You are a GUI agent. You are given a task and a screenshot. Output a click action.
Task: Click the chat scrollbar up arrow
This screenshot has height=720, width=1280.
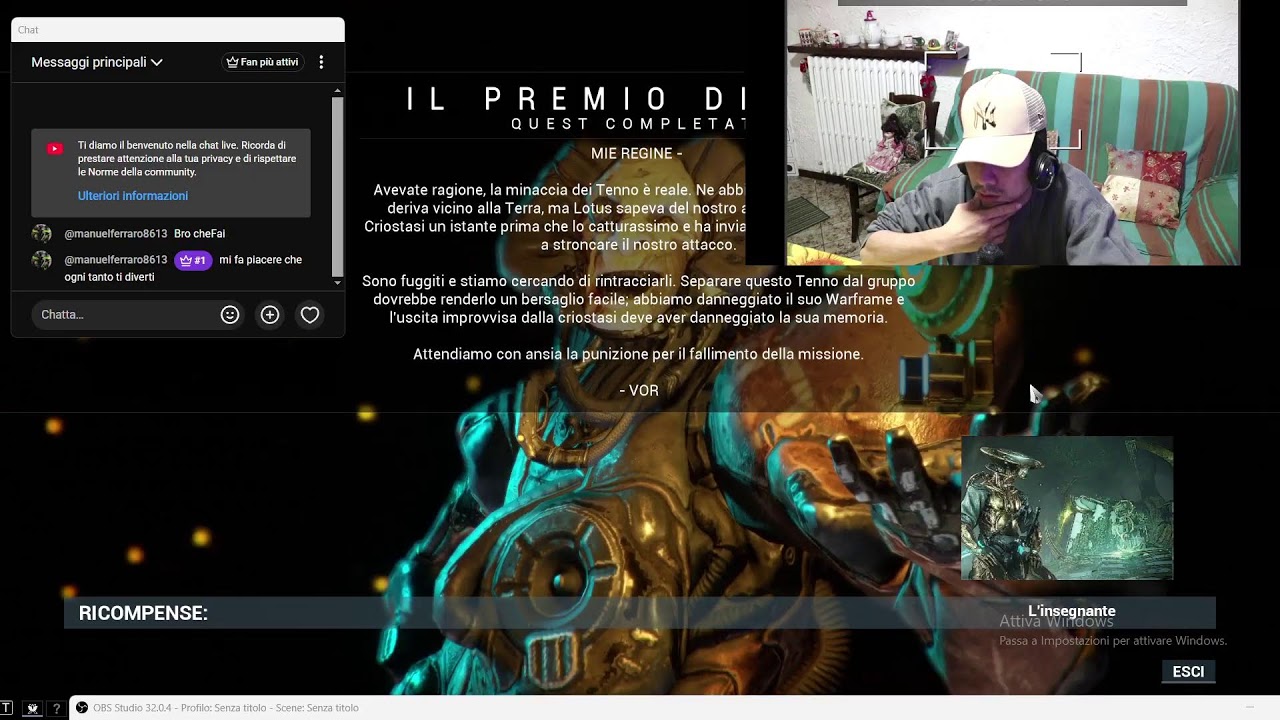click(x=337, y=91)
